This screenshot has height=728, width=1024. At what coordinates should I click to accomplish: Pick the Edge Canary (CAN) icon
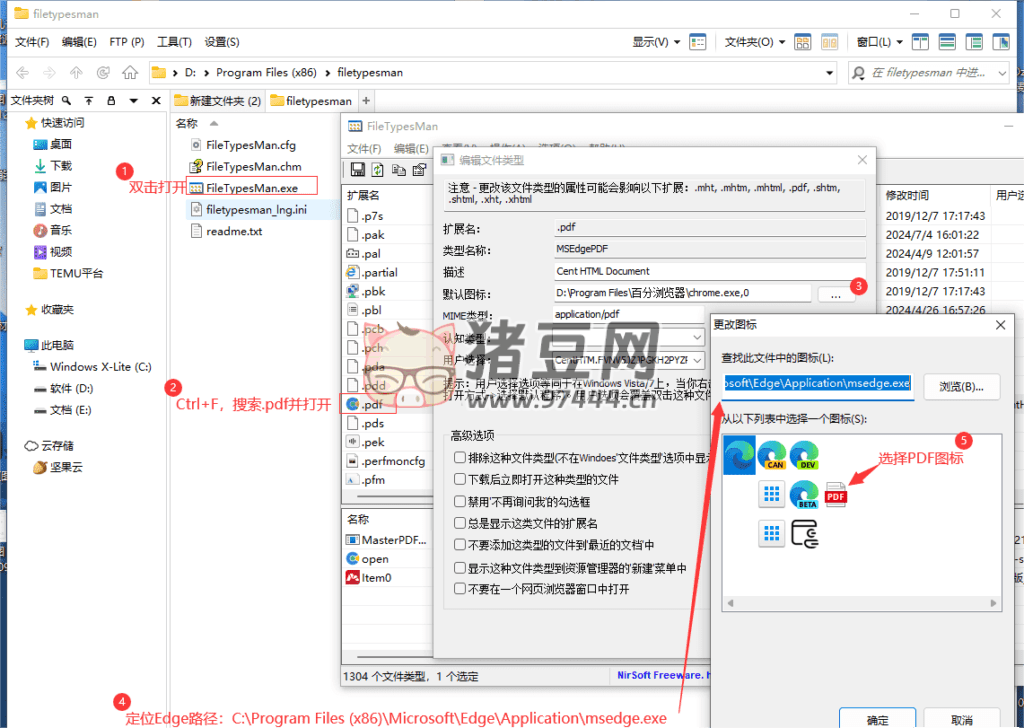tap(771, 457)
